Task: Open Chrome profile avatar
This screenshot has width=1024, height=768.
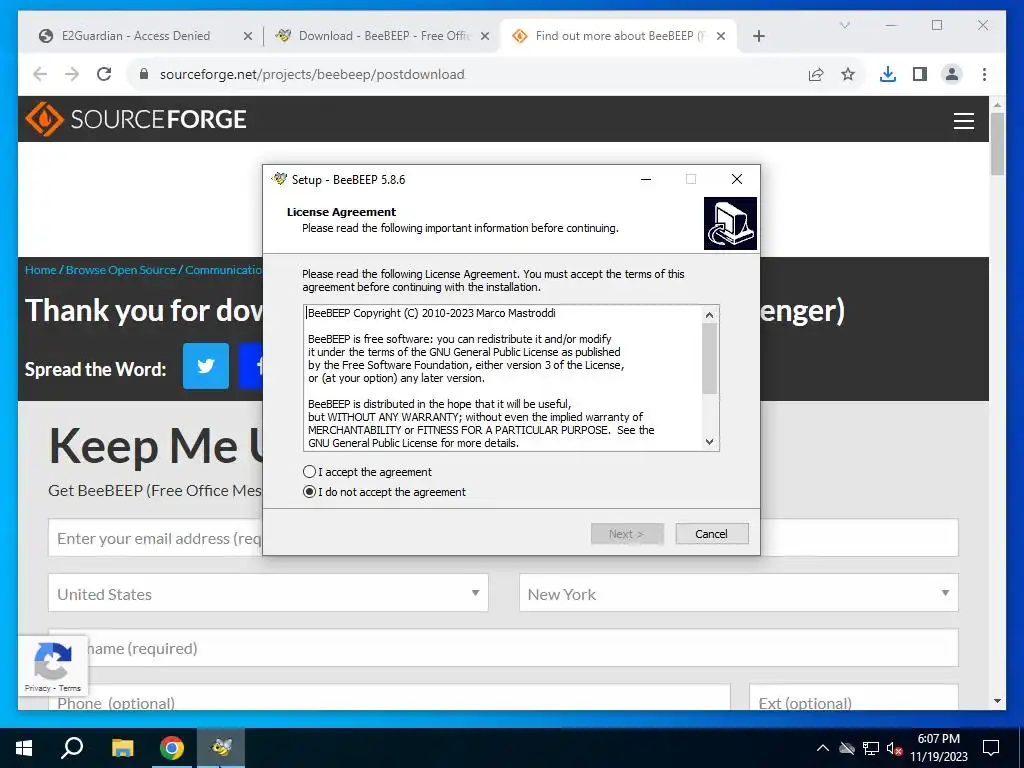Action: pos(952,74)
